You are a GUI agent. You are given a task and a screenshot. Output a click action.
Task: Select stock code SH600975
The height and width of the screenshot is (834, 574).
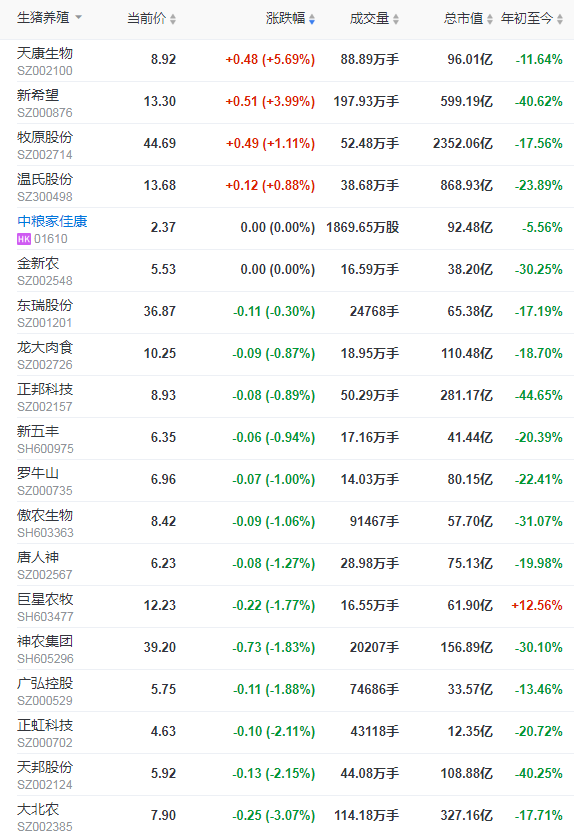tap(45, 449)
